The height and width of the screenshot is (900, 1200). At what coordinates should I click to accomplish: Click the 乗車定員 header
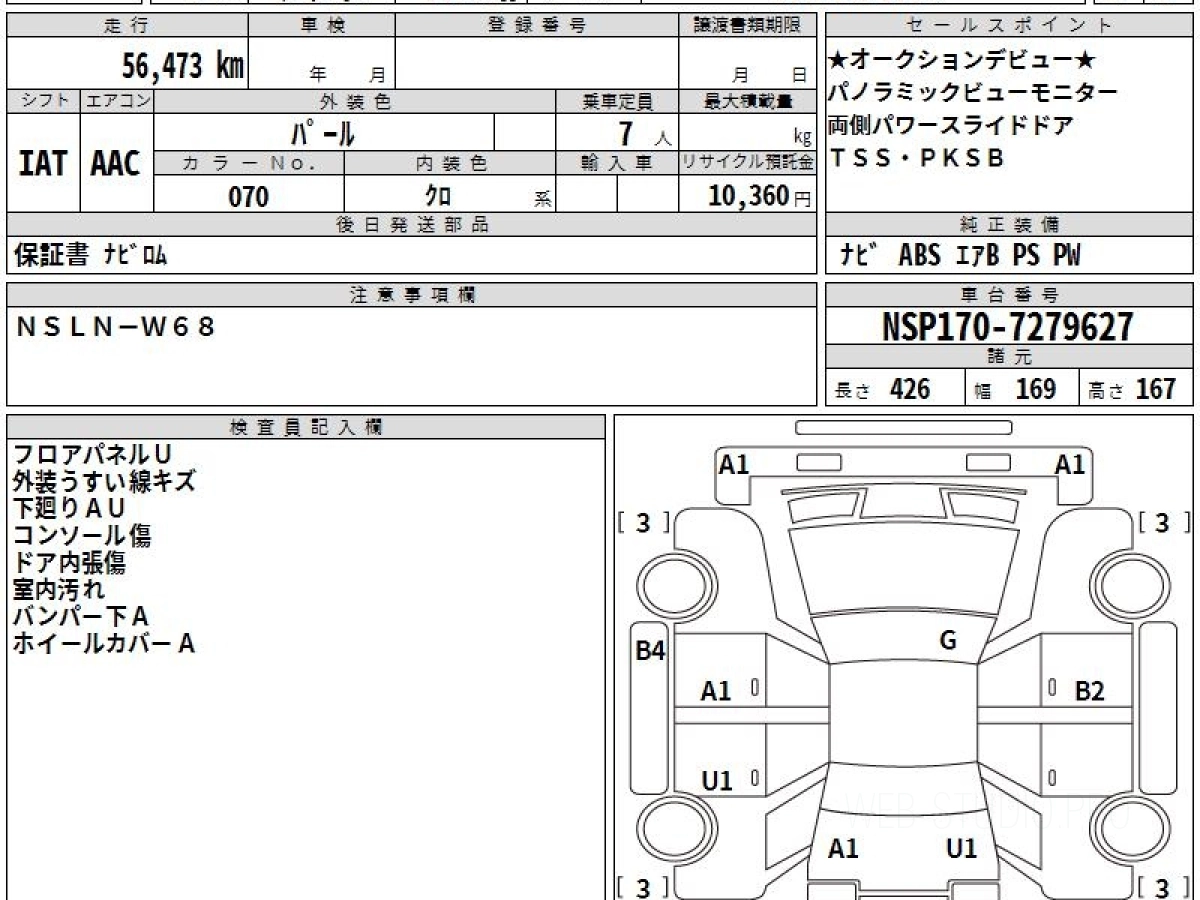618,101
